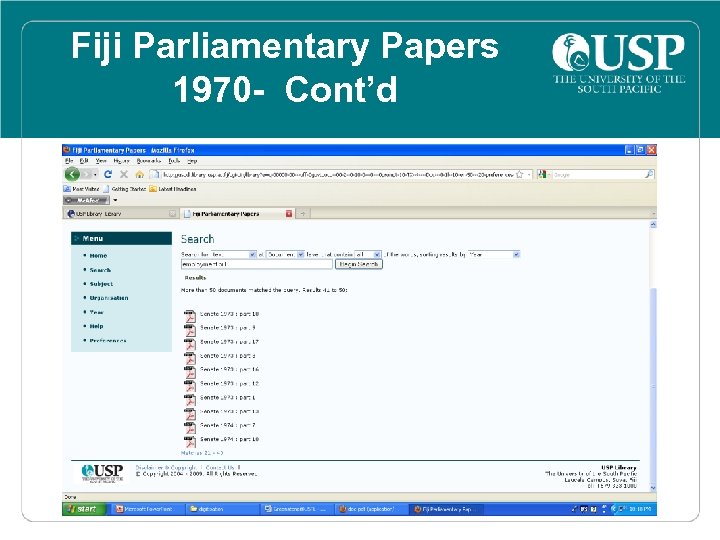Viewport: 720px width, 540px height.
Task: Close the Fiji Parliamentary Papers tab
Action: pyautogui.click(x=289, y=214)
